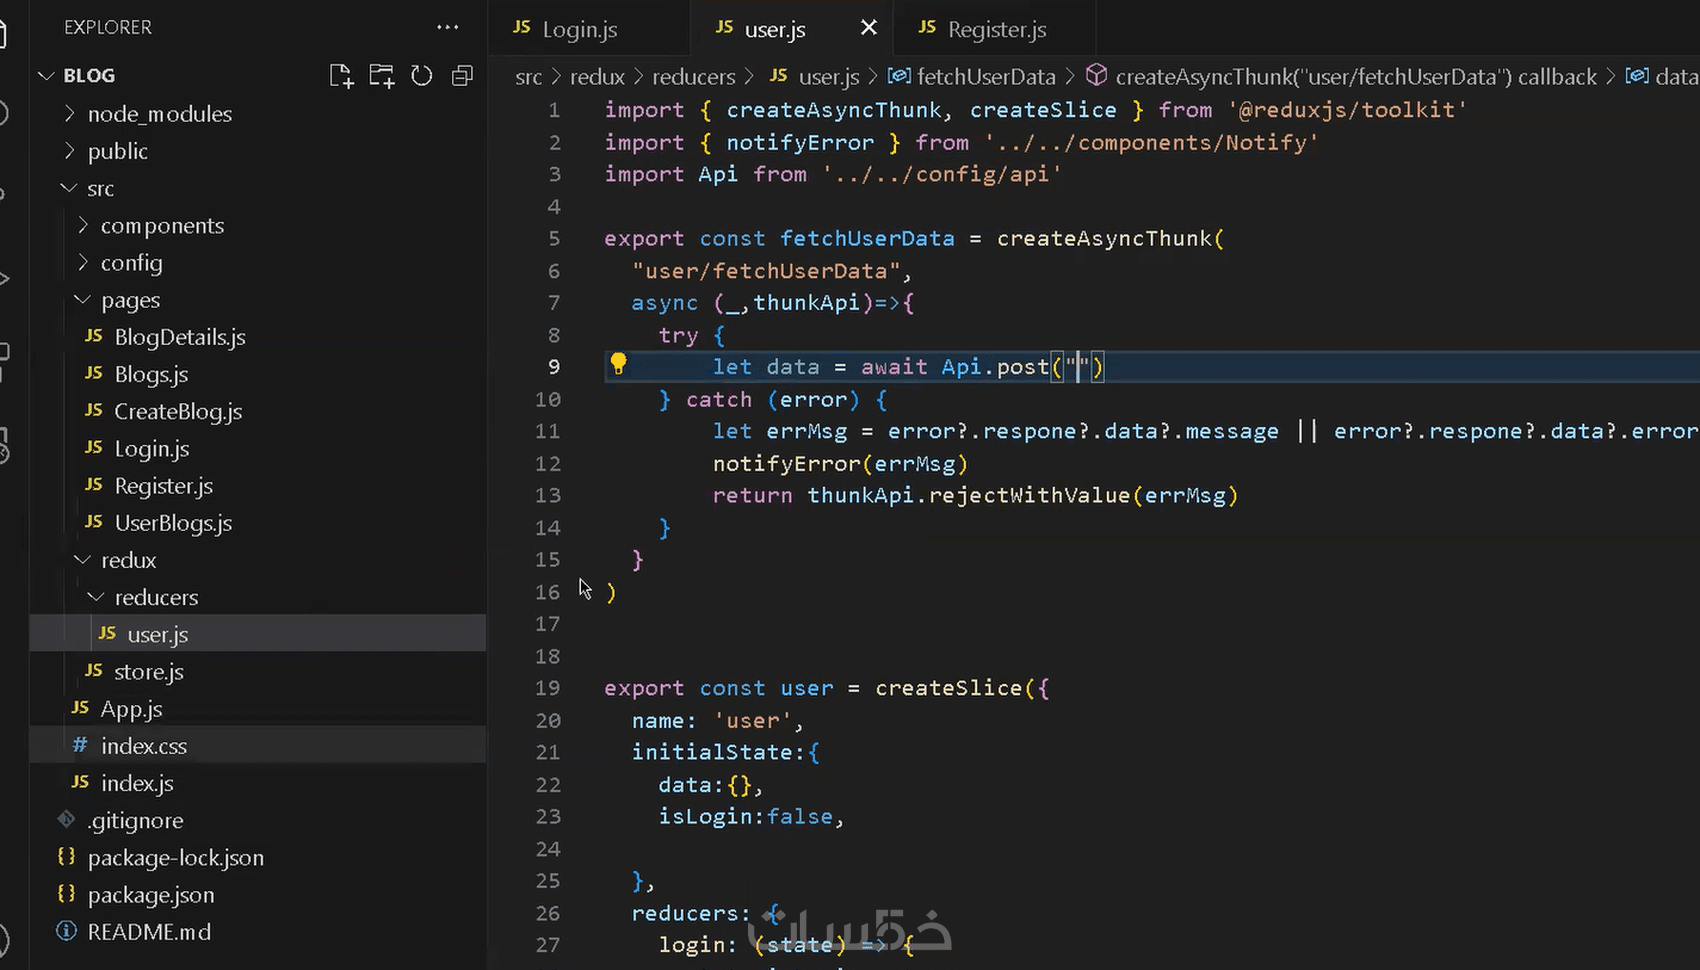1700x970 pixels.
Task: Click the '../../config/api' import path
Action: pos(942,174)
